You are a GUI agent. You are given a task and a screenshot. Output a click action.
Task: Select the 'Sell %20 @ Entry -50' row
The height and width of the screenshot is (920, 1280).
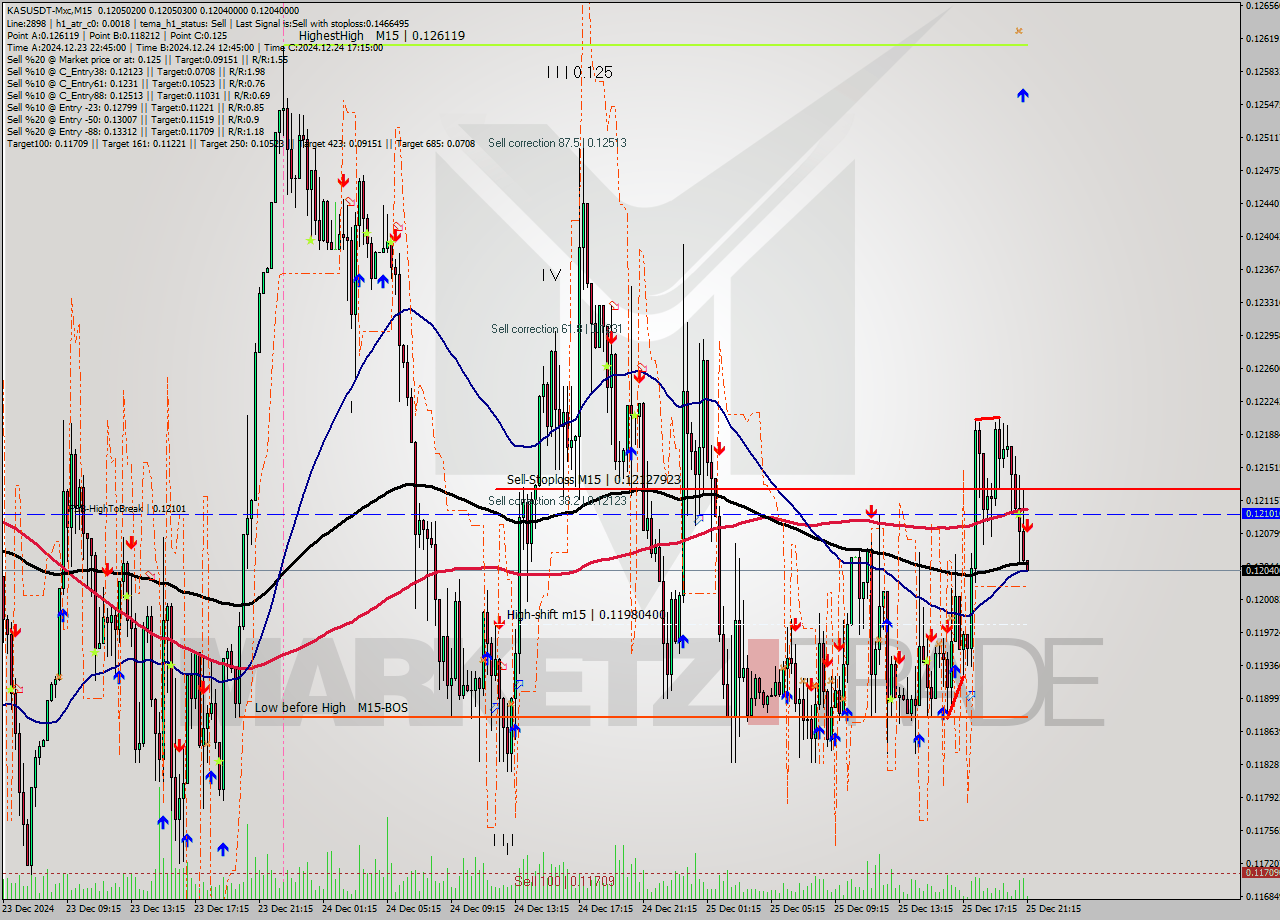coord(132,120)
